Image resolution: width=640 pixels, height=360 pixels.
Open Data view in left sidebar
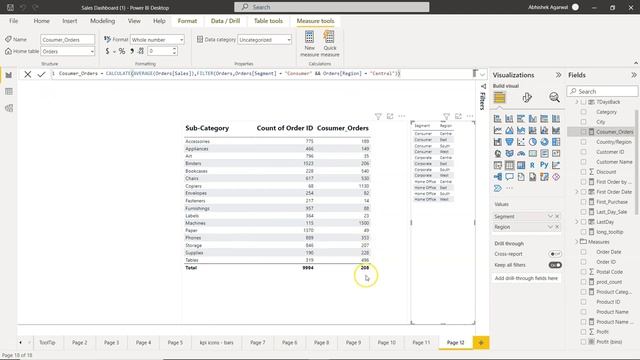pyautogui.click(x=9, y=92)
